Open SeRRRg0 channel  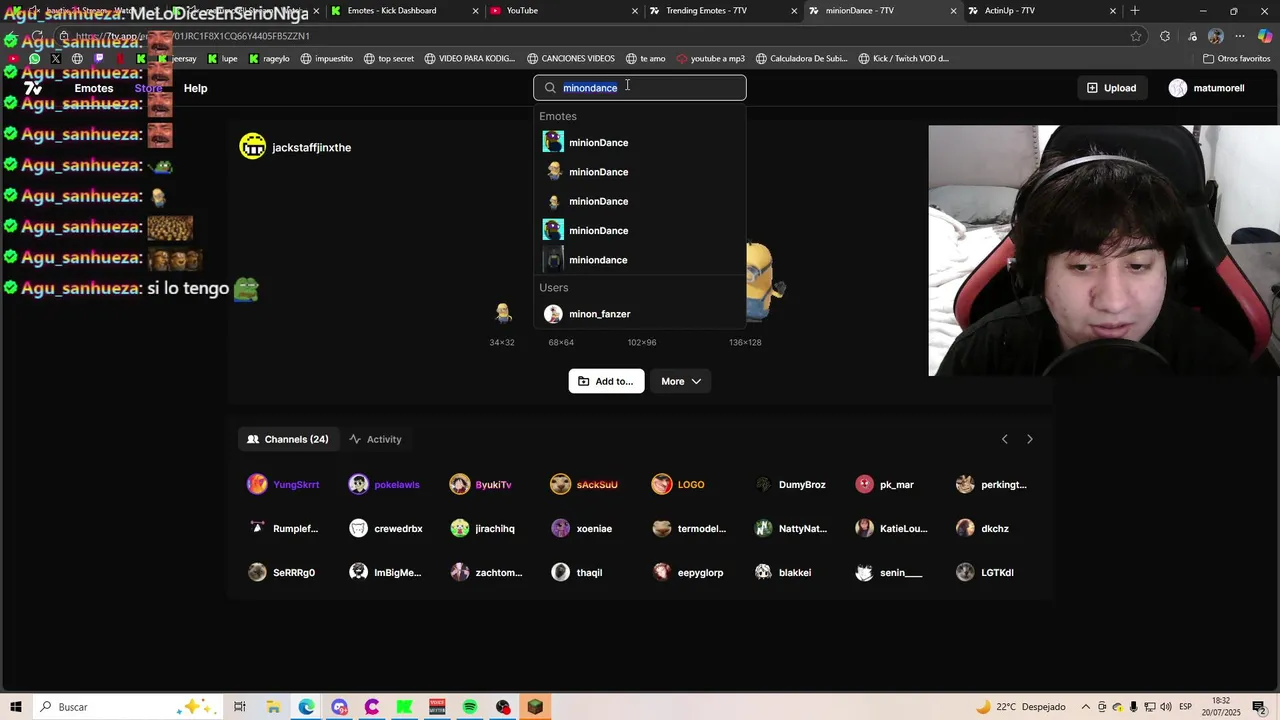pos(281,573)
